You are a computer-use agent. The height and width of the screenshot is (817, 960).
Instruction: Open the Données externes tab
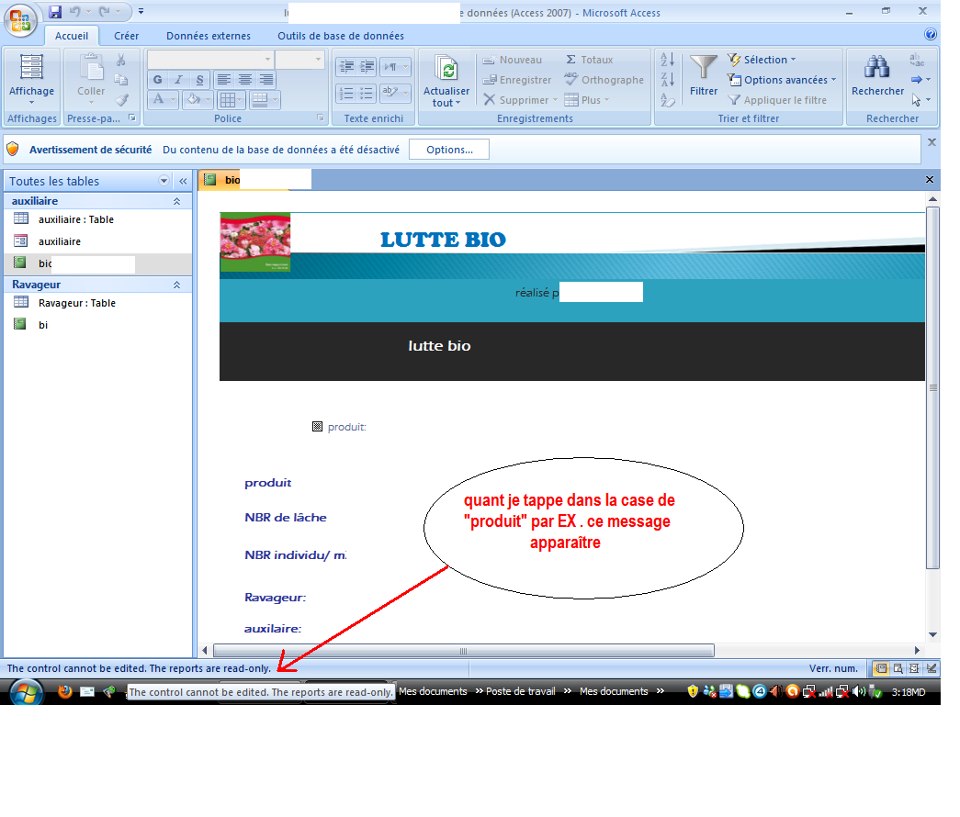(208, 36)
